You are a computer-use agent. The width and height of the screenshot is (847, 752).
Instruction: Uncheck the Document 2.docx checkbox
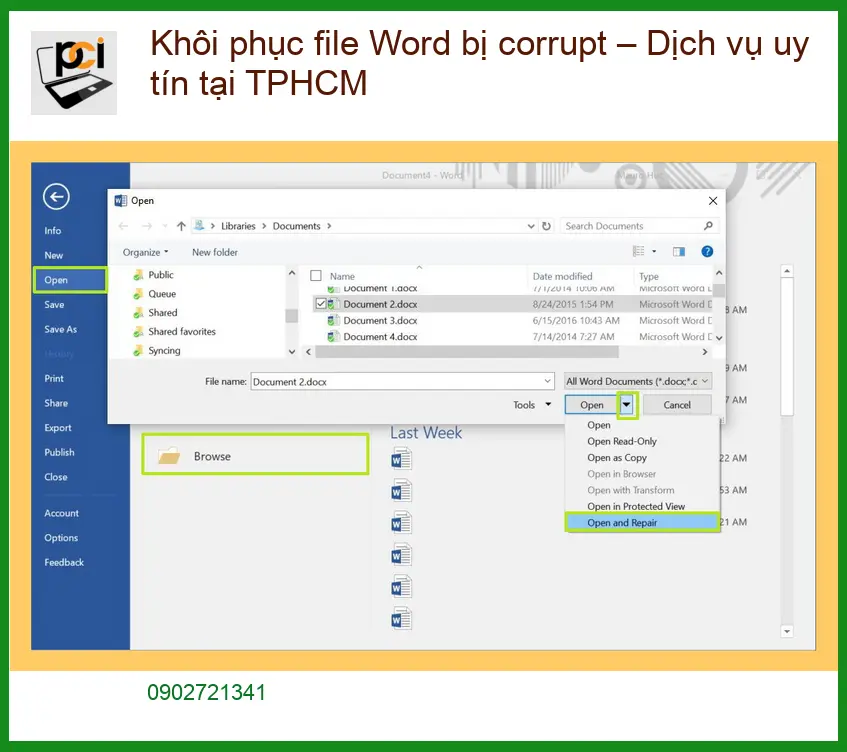point(321,304)
